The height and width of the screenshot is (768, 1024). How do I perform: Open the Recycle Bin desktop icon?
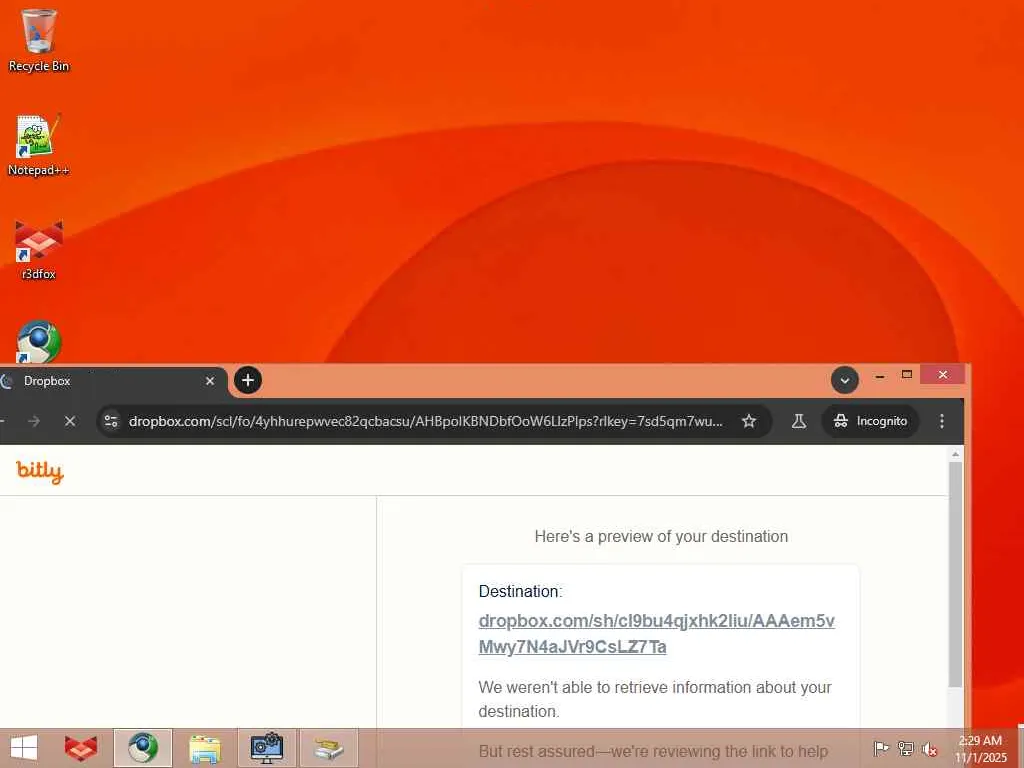(x=39, y=40)
